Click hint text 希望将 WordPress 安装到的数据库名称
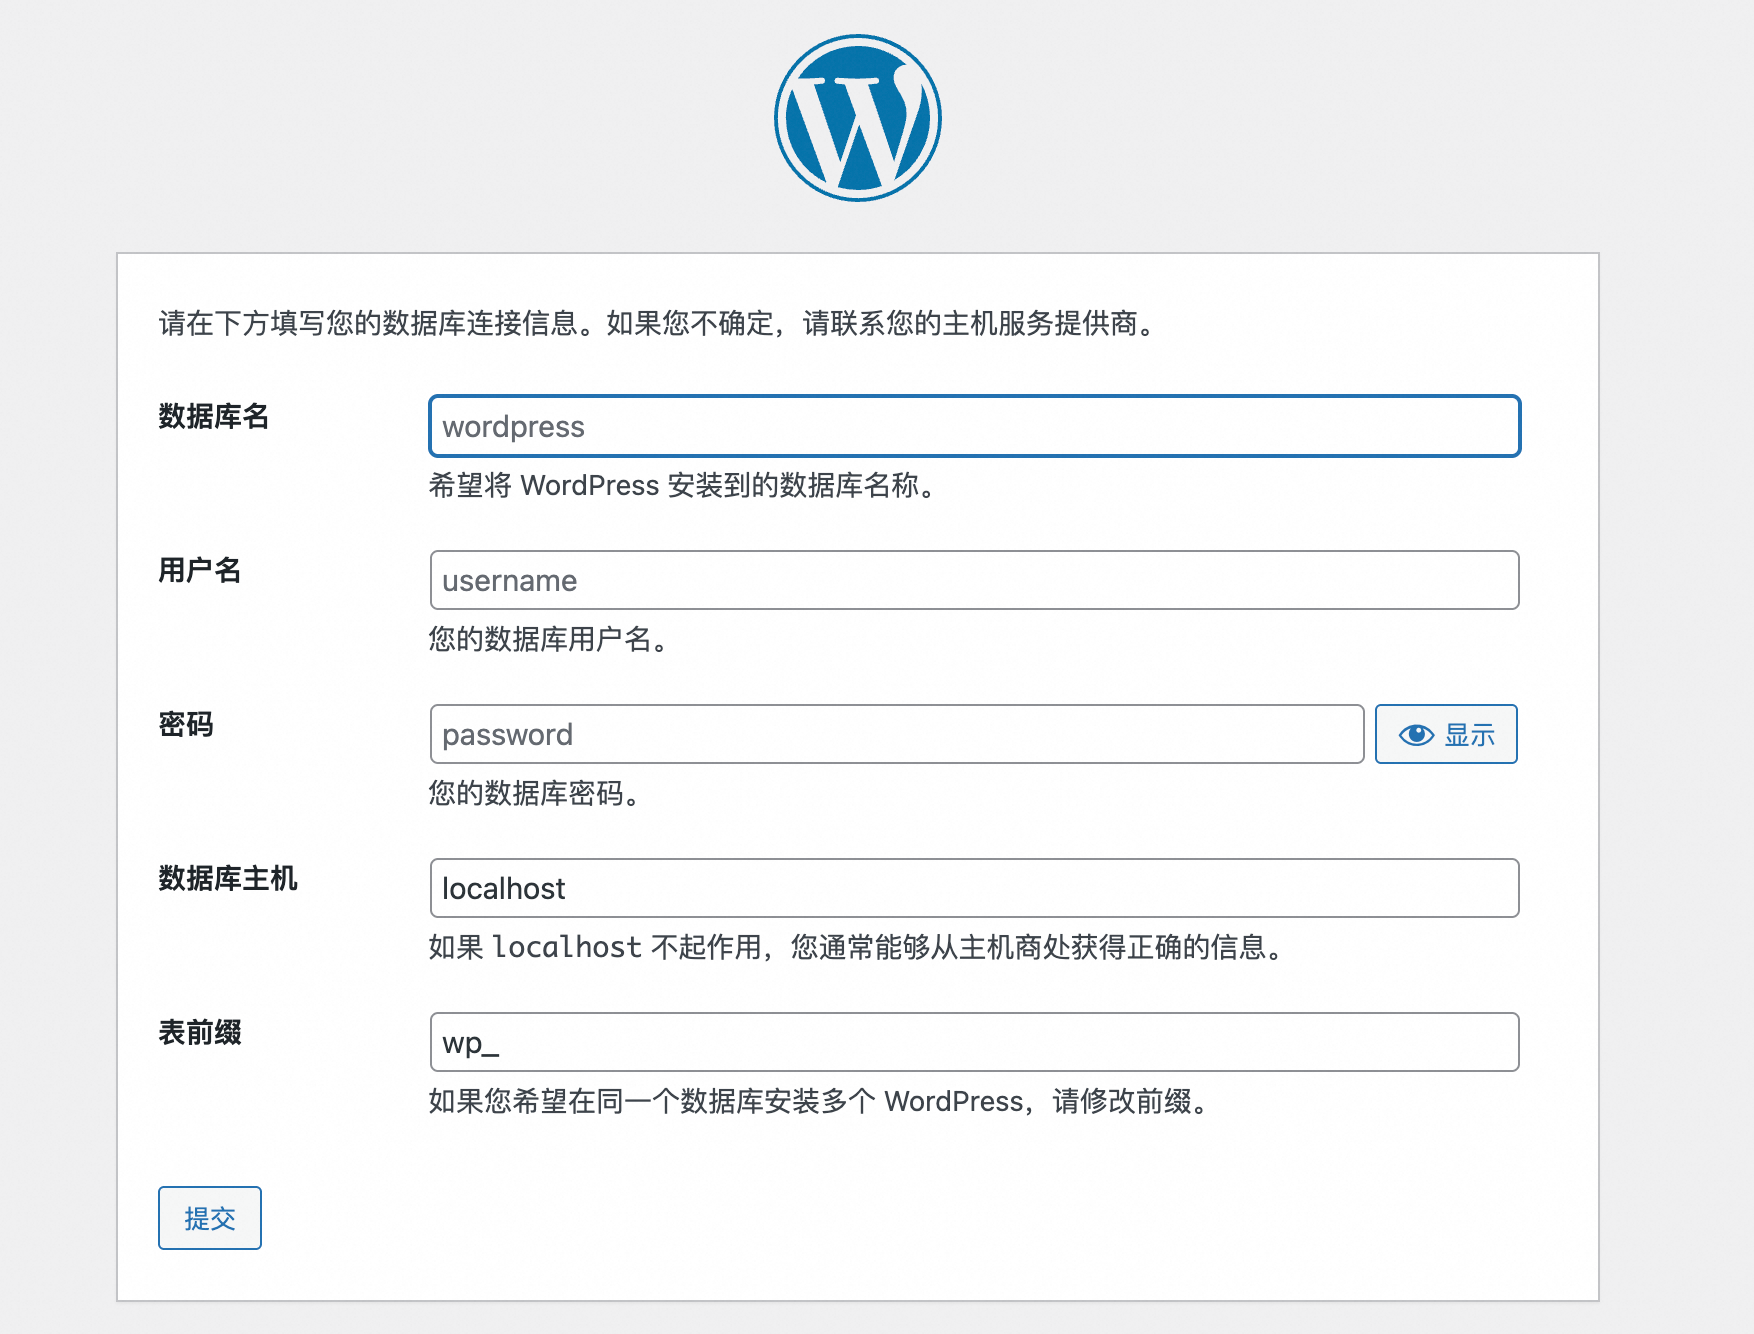This screenshot has height=1334, width=1754. (674, 485)
